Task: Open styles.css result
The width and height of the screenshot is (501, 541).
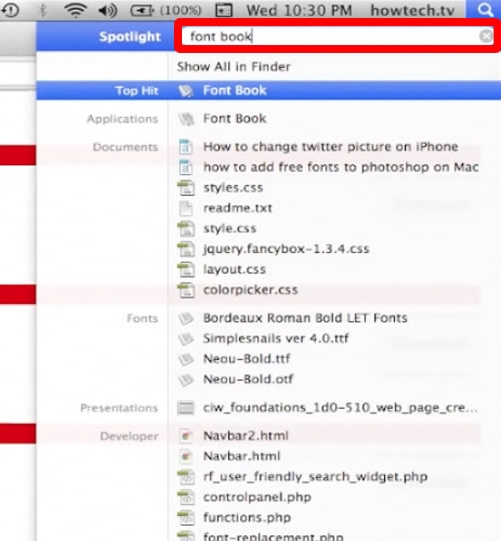Action: 233,188
